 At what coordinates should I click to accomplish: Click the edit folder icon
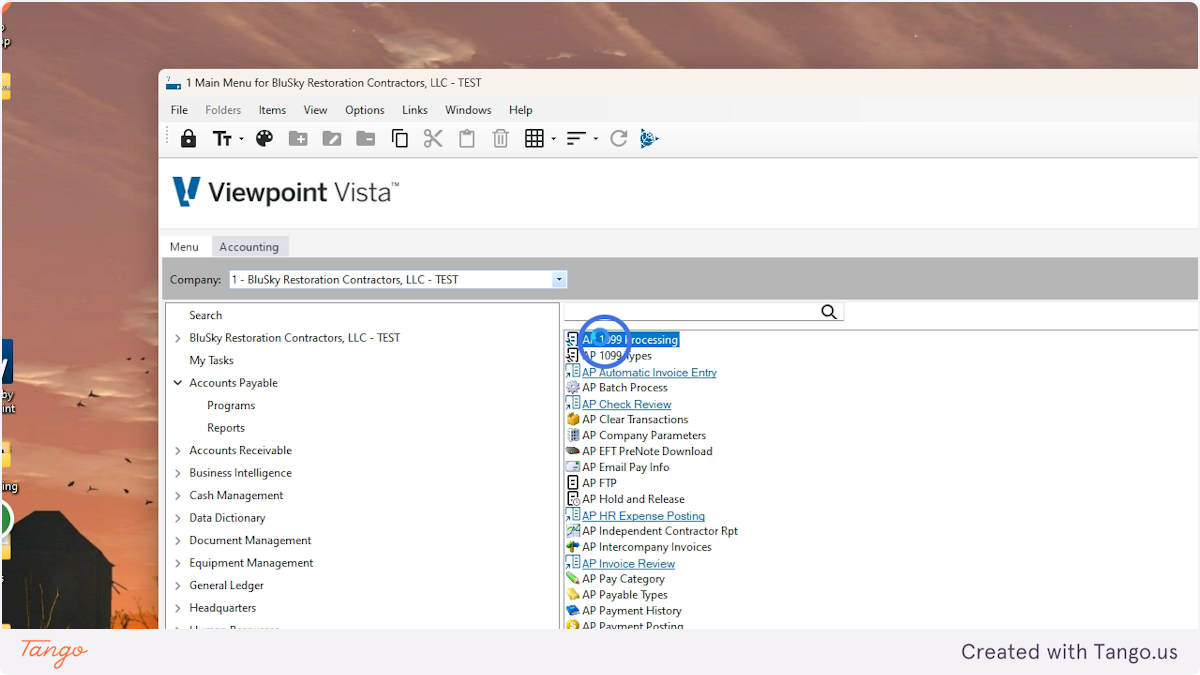point(332,139)
